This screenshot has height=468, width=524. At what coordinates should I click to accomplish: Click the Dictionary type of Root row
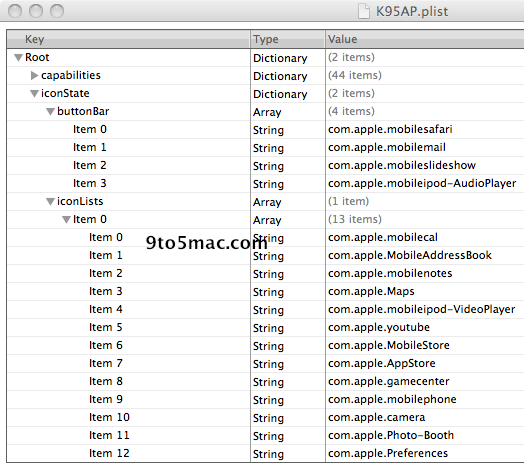[x=280, y=58]
